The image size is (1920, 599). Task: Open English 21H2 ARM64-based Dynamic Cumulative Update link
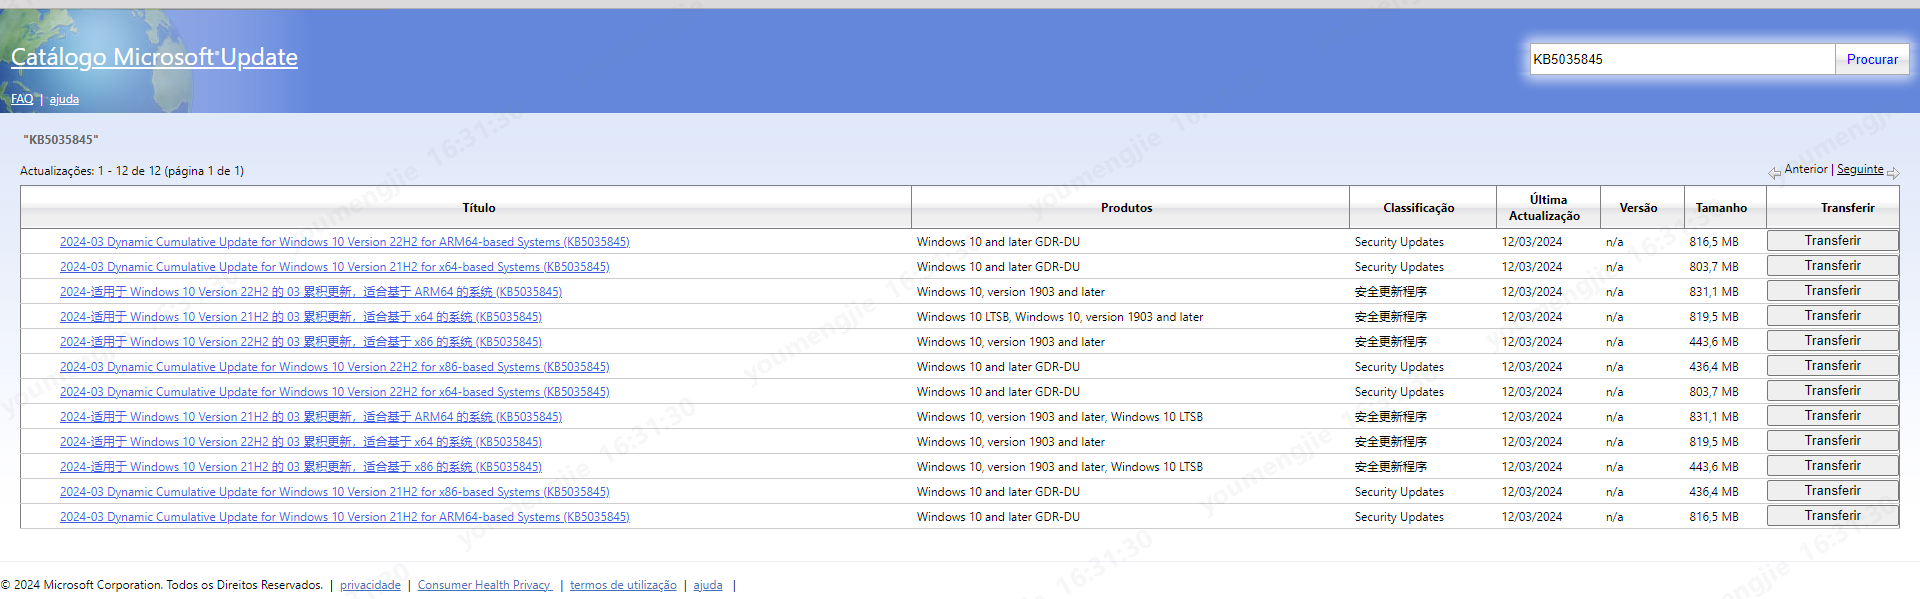[345, 517]
